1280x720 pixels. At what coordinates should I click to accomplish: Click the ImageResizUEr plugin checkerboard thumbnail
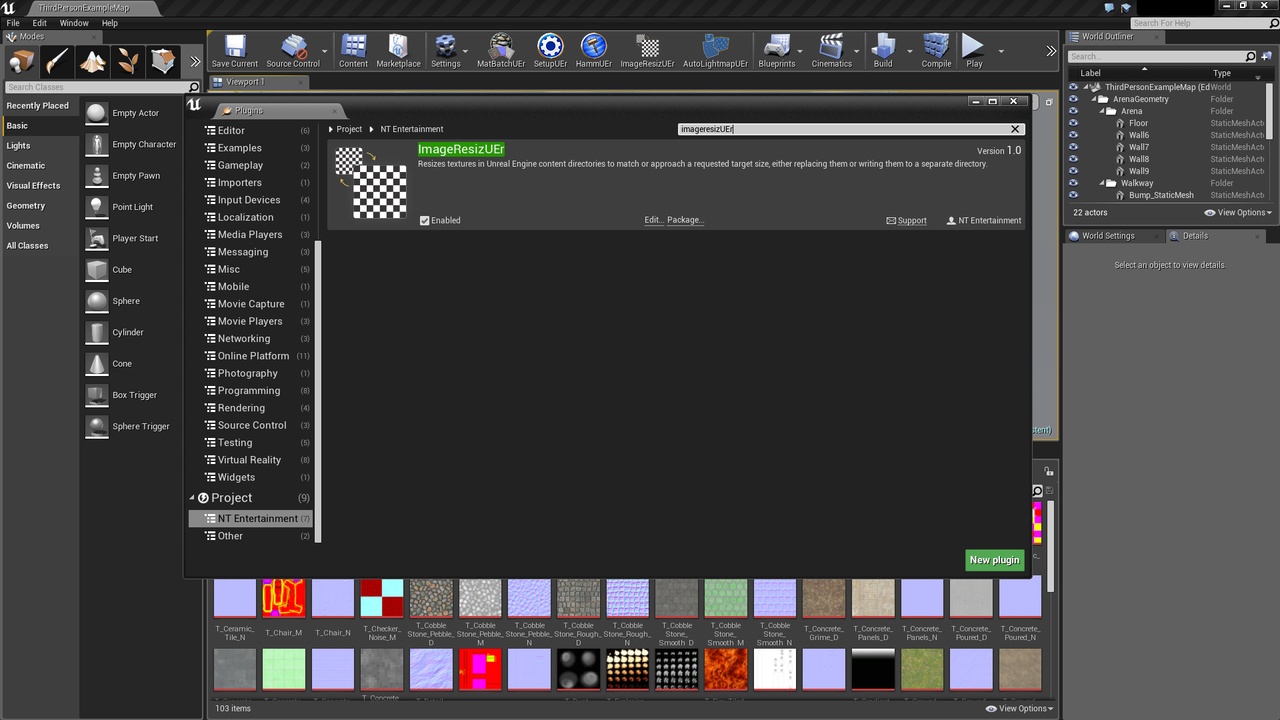tap(370, 183)
